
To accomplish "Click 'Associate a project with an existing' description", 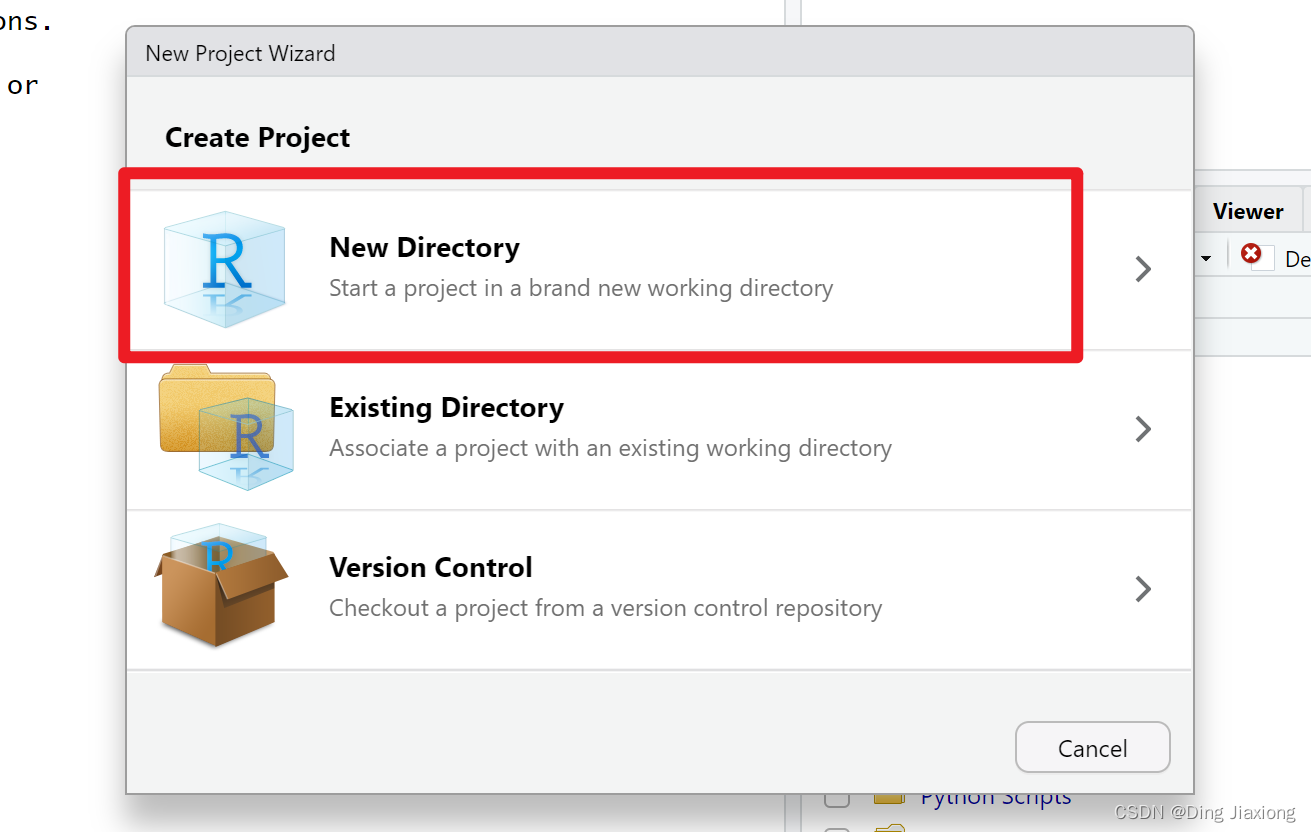I will pyautogui.click(x=610, y=448).
